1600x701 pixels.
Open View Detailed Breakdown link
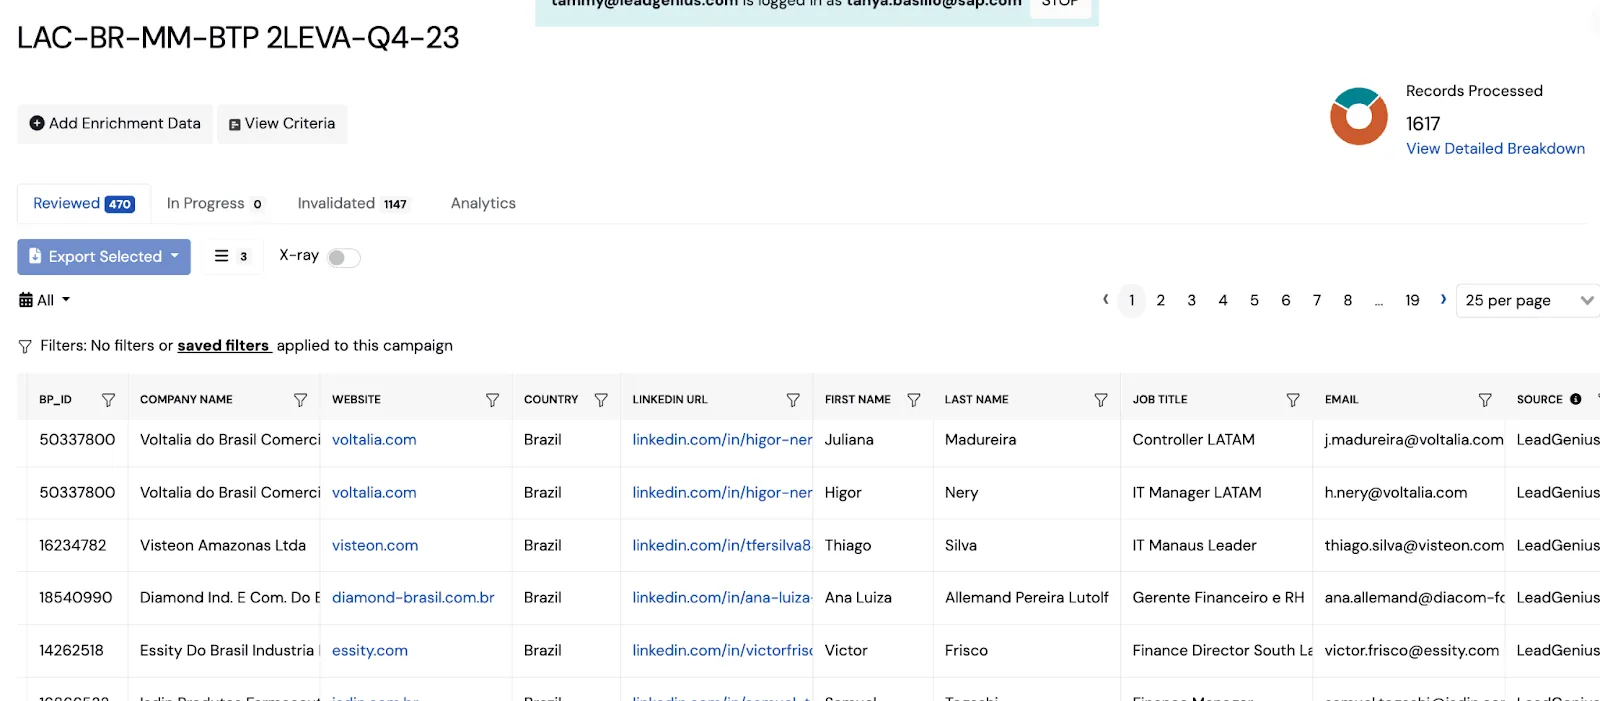[x=1495, y=149]
